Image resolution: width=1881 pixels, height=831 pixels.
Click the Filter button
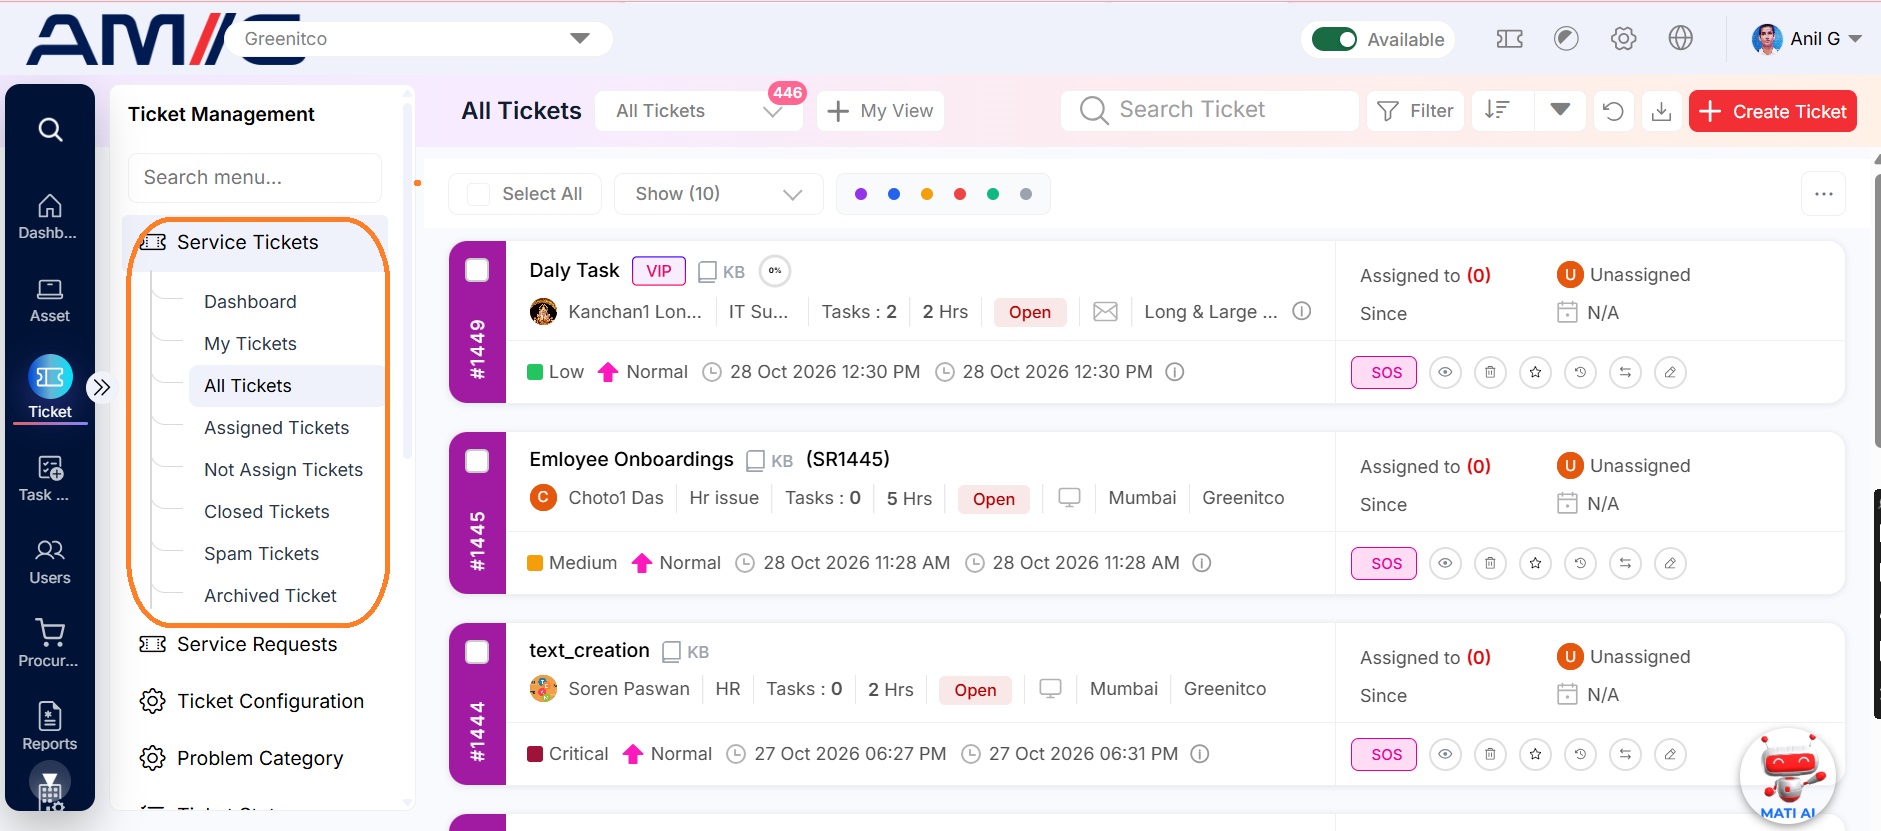coord(1415,111)
